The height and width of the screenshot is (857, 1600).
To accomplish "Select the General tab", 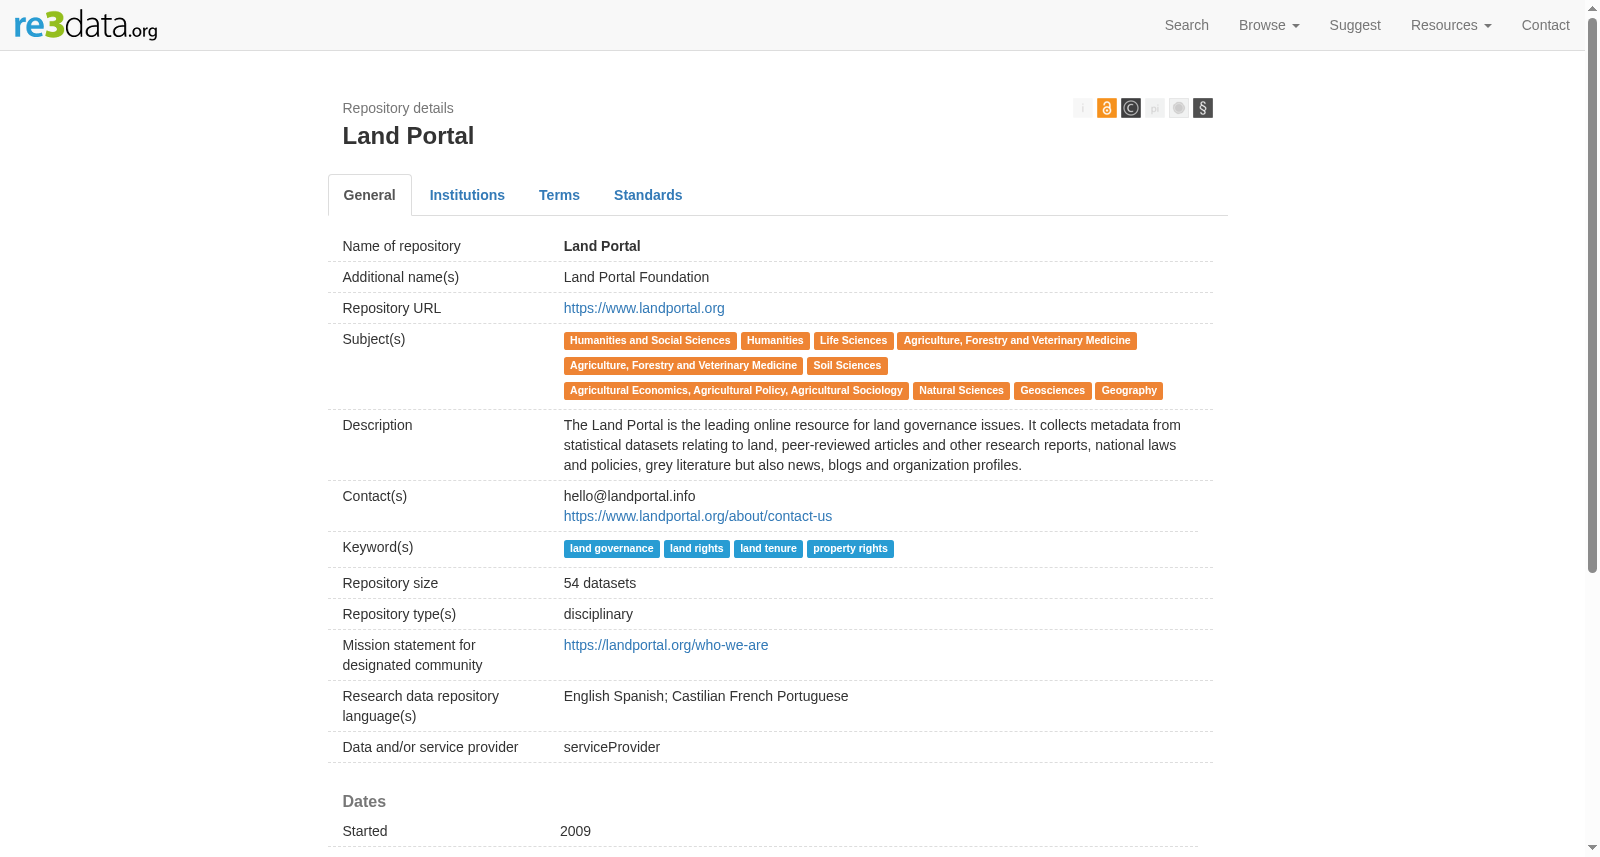I will pos(369,195).
